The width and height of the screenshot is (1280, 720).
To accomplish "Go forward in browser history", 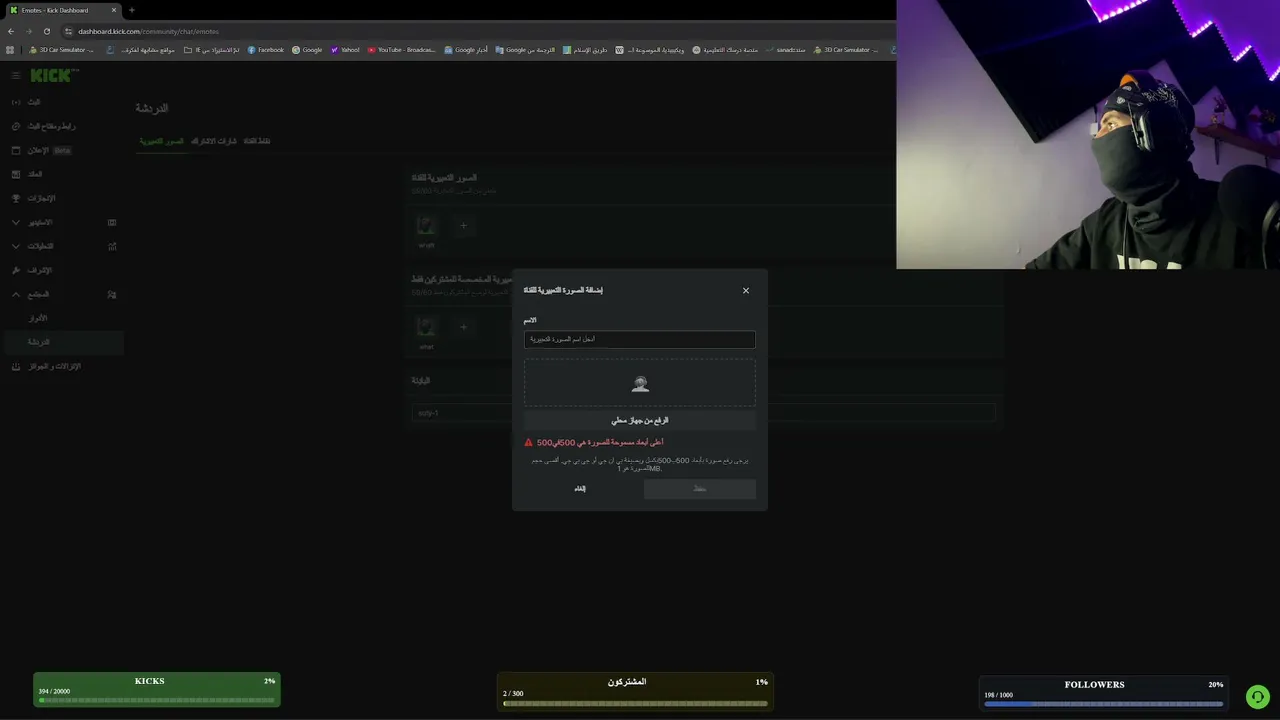I will click(29, 31).
